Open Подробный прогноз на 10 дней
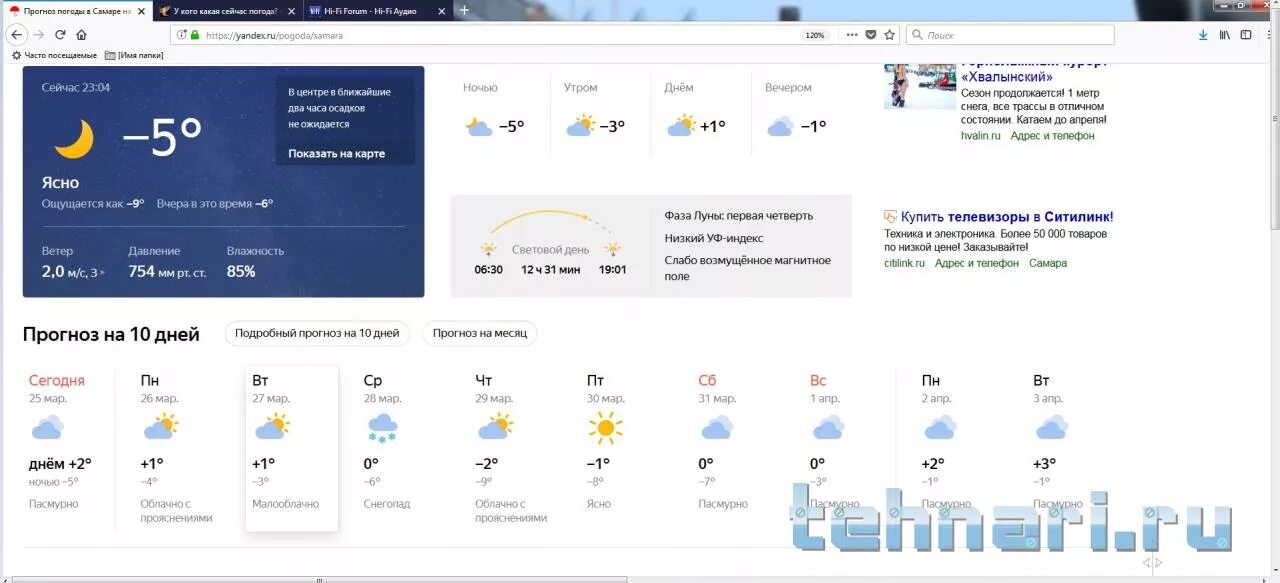The height and width of the screenshot is (583, 1280). click(x=316, y=334)
